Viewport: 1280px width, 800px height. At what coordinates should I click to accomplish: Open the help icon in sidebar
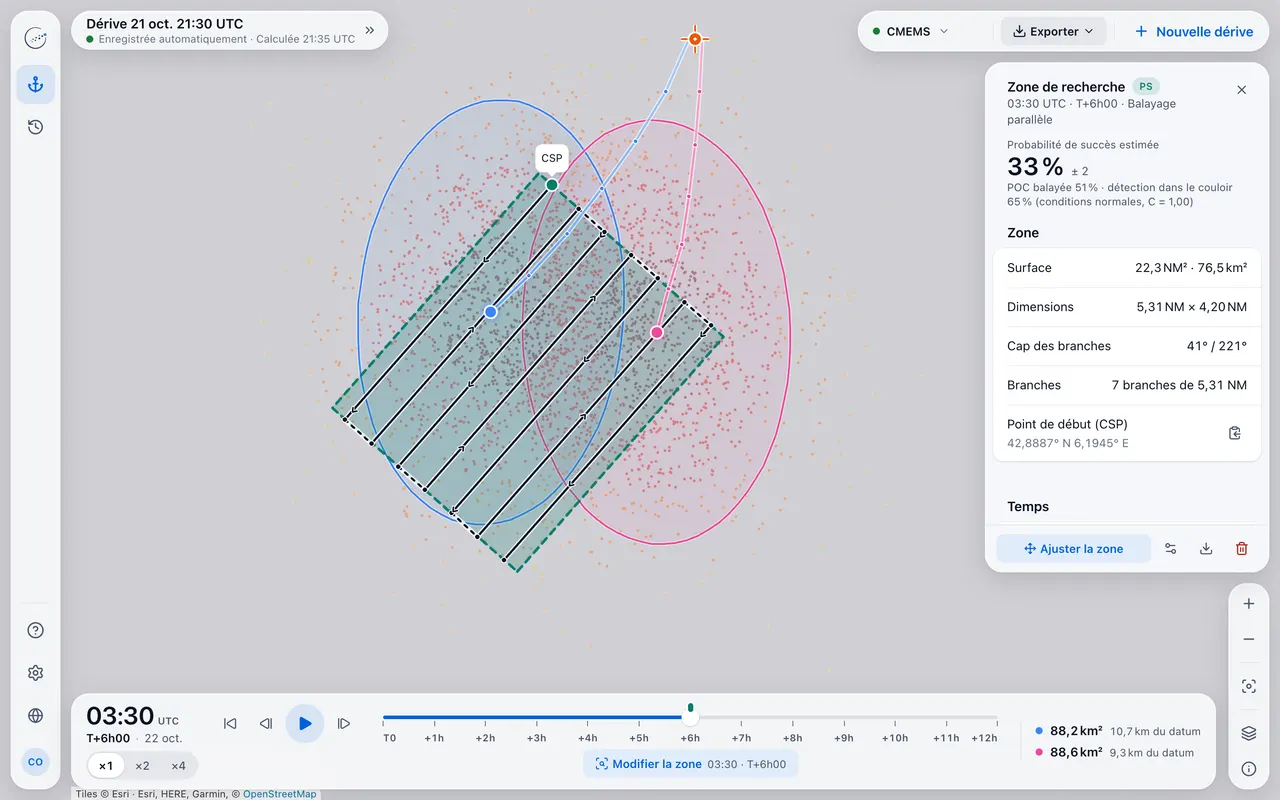click(x=36, y=630)
